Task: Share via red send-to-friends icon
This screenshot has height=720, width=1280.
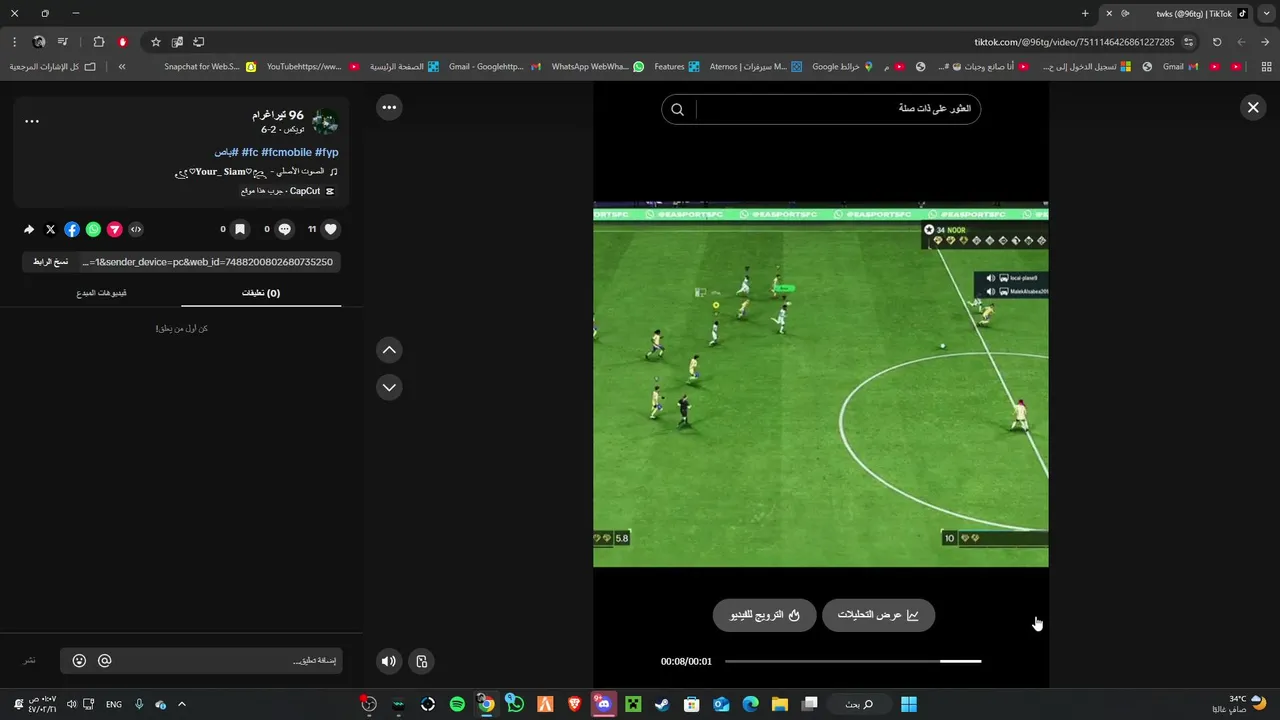Action: click(115, 229)
